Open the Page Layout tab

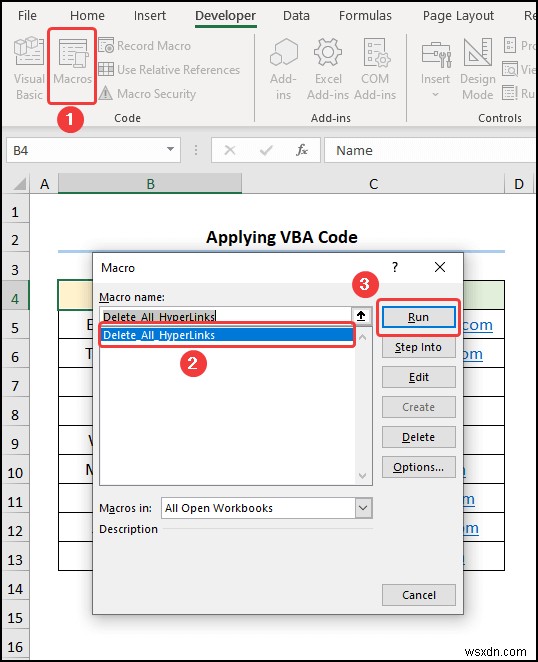click(458, 16)
